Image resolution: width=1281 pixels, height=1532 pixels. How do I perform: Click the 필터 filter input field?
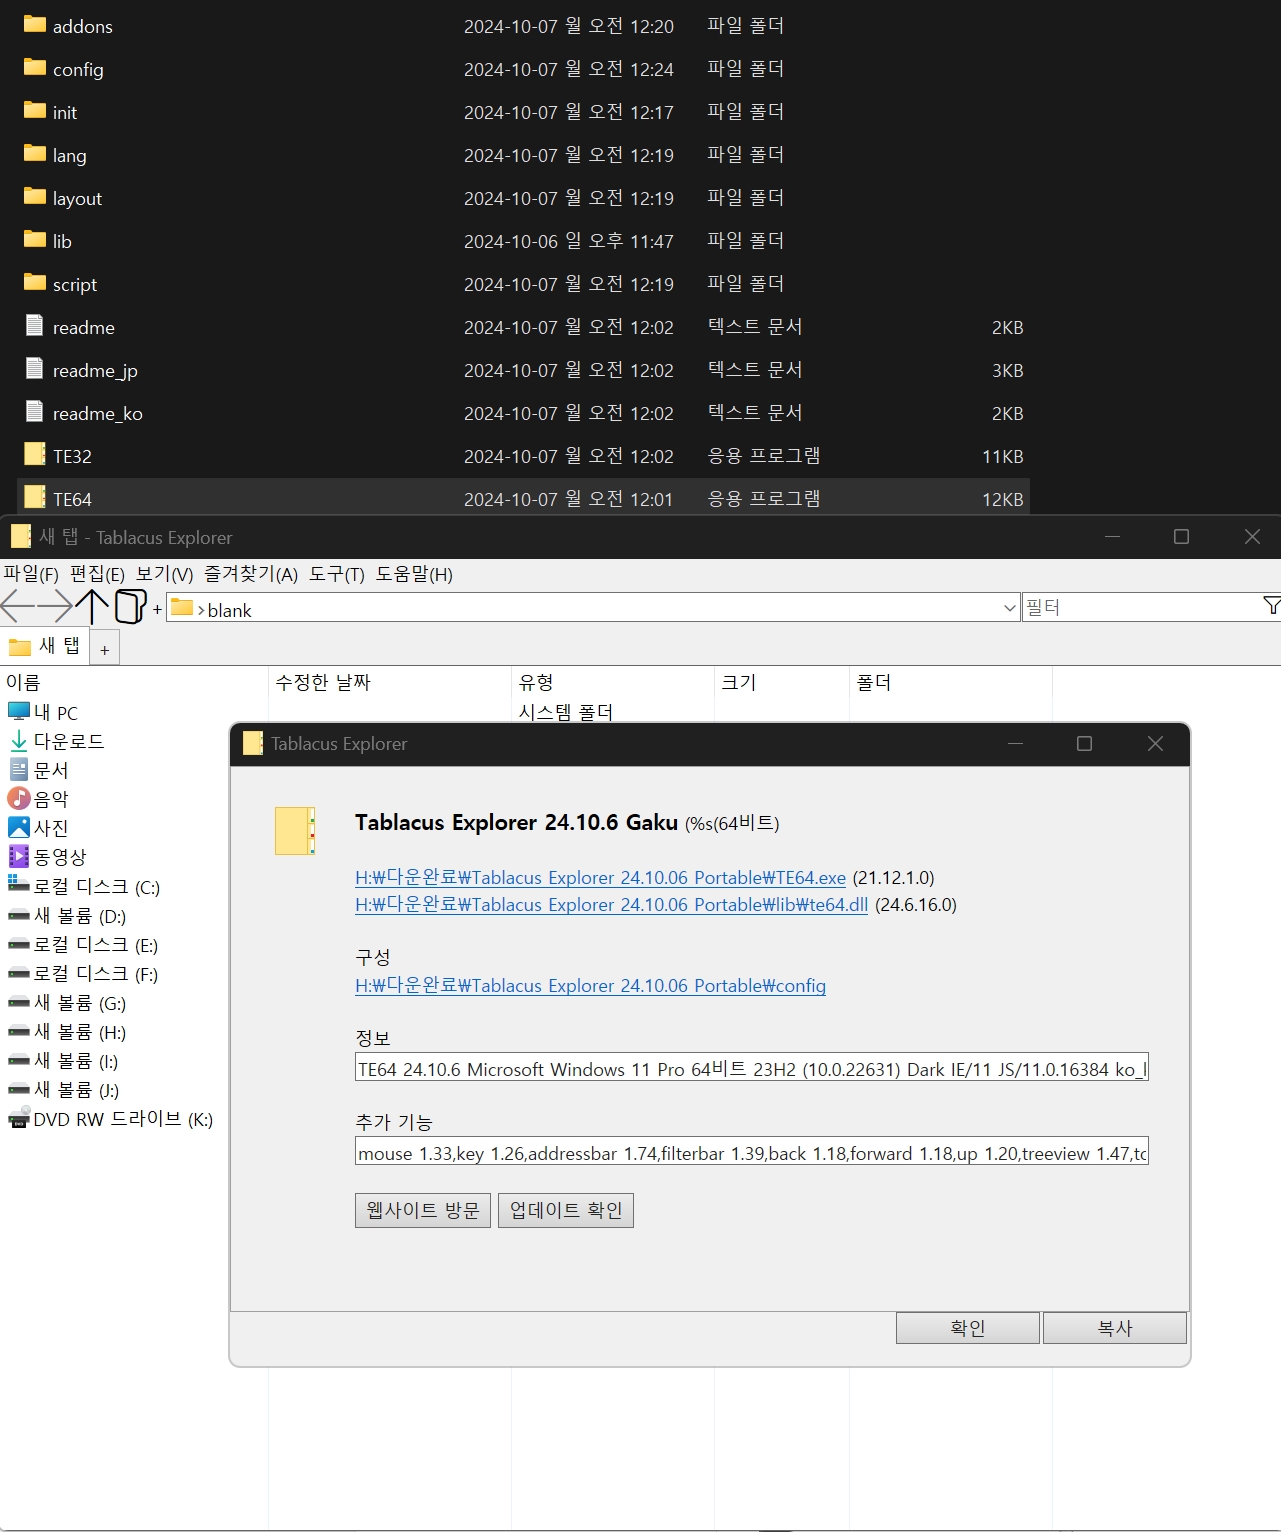point(1141,607)
